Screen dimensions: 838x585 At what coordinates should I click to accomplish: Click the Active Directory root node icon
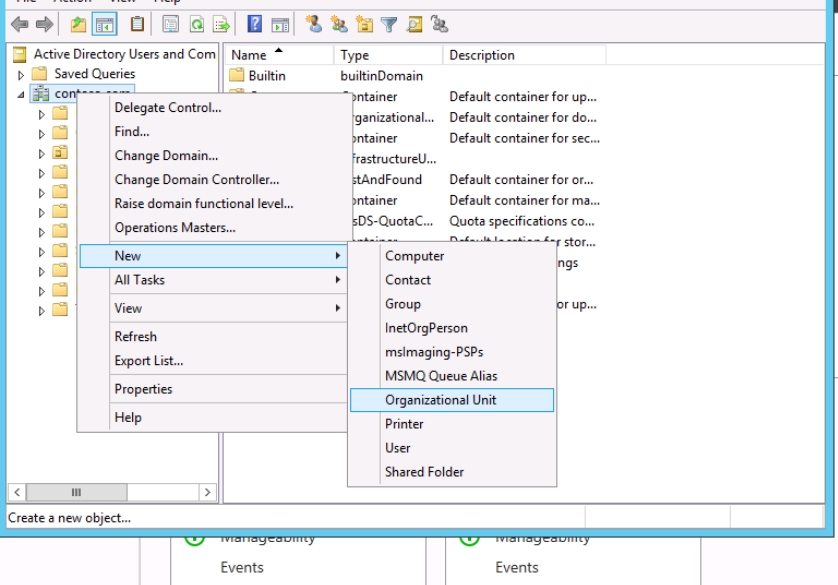[x=20, y=54]
